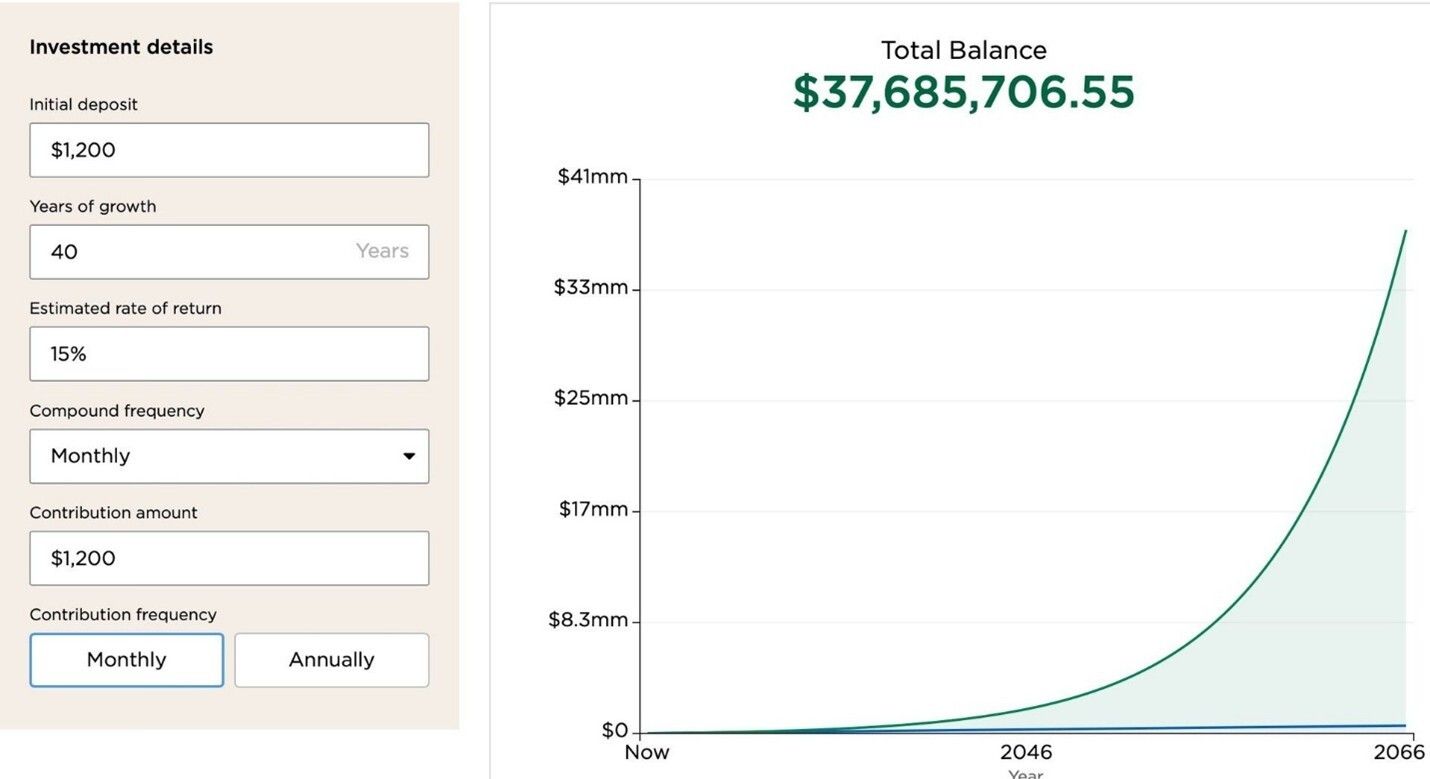Click the Now label on x-axis
The image size is (1430, 779).
[x=647, y=752]
